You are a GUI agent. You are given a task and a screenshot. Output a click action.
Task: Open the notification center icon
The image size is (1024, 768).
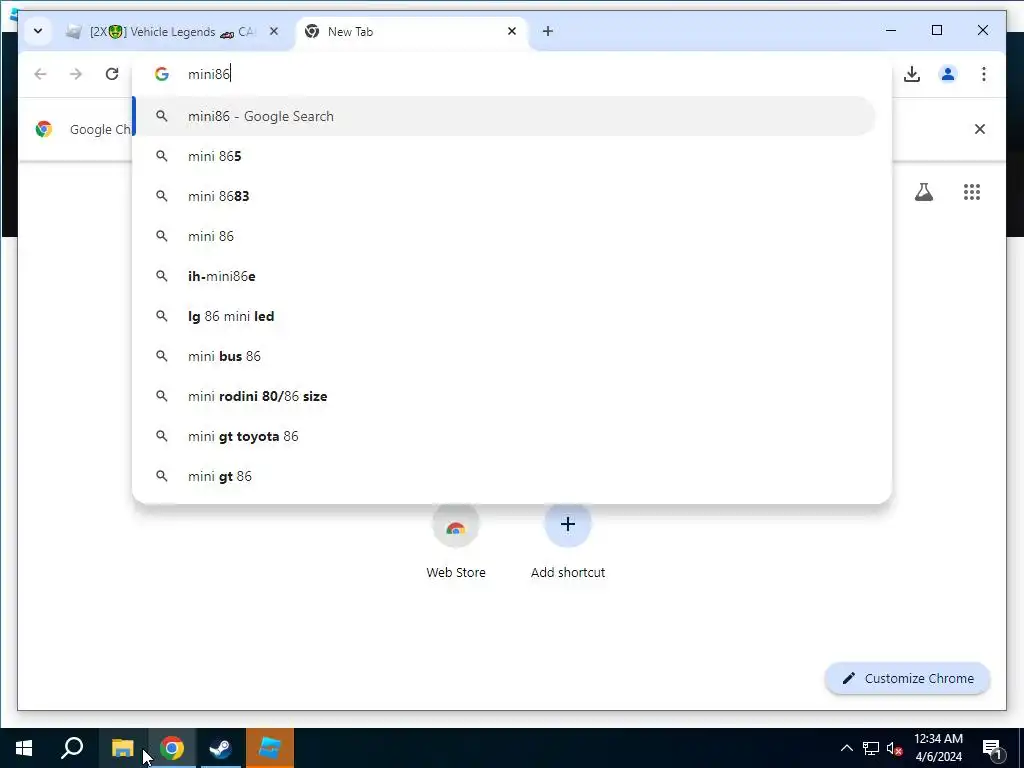pyautogui.click(x=992, y=748)
